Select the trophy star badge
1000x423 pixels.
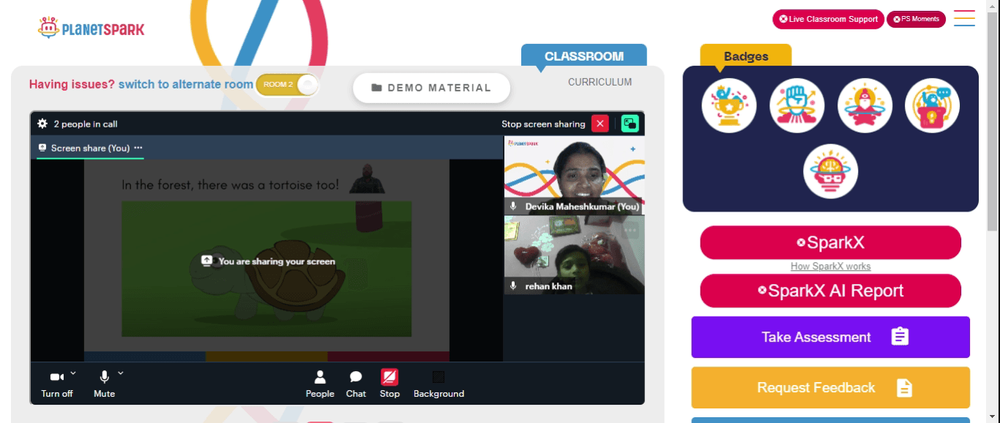[x=729, y=105]
